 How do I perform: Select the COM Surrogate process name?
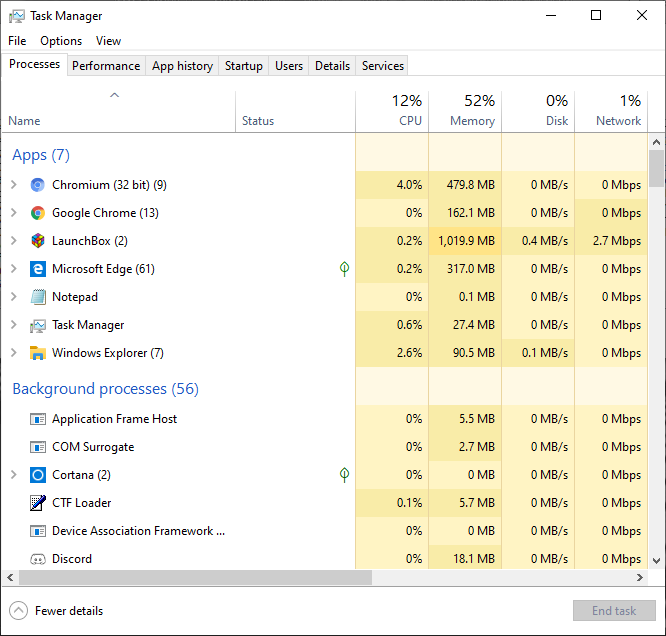(93, 447)
